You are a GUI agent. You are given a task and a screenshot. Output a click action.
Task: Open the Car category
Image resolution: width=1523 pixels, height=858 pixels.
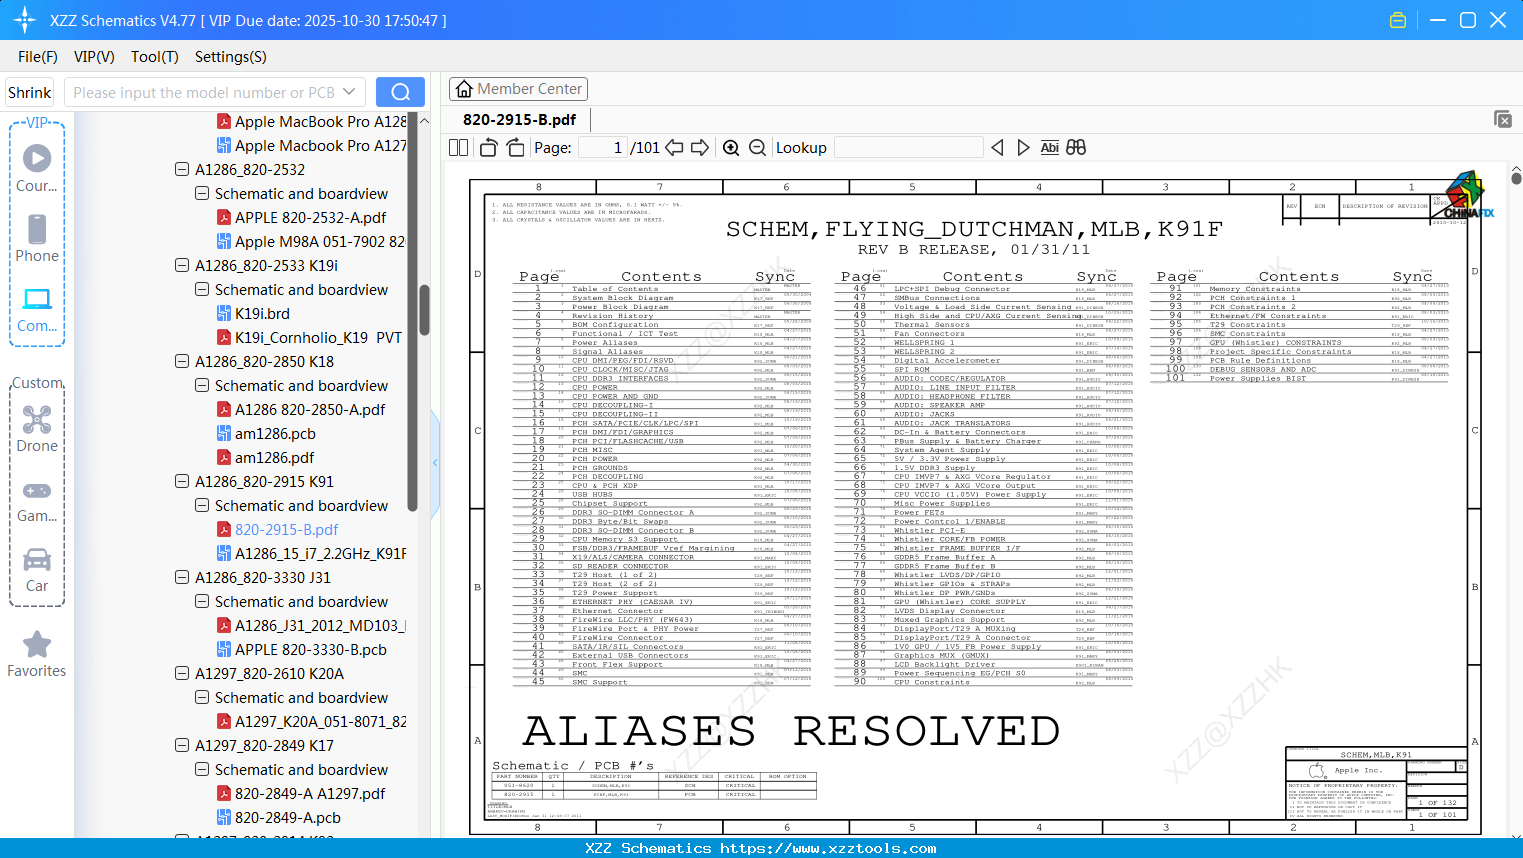click(37, 569)
